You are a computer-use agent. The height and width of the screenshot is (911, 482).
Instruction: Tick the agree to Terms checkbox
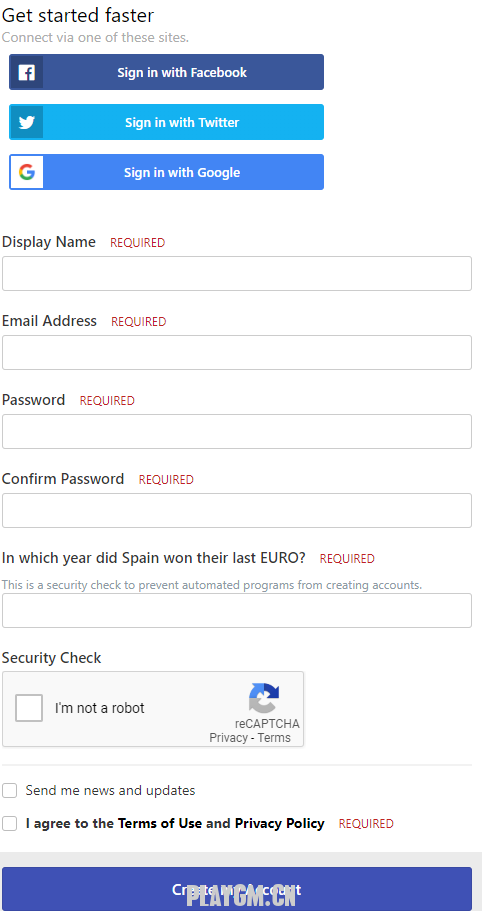(9, 823)
